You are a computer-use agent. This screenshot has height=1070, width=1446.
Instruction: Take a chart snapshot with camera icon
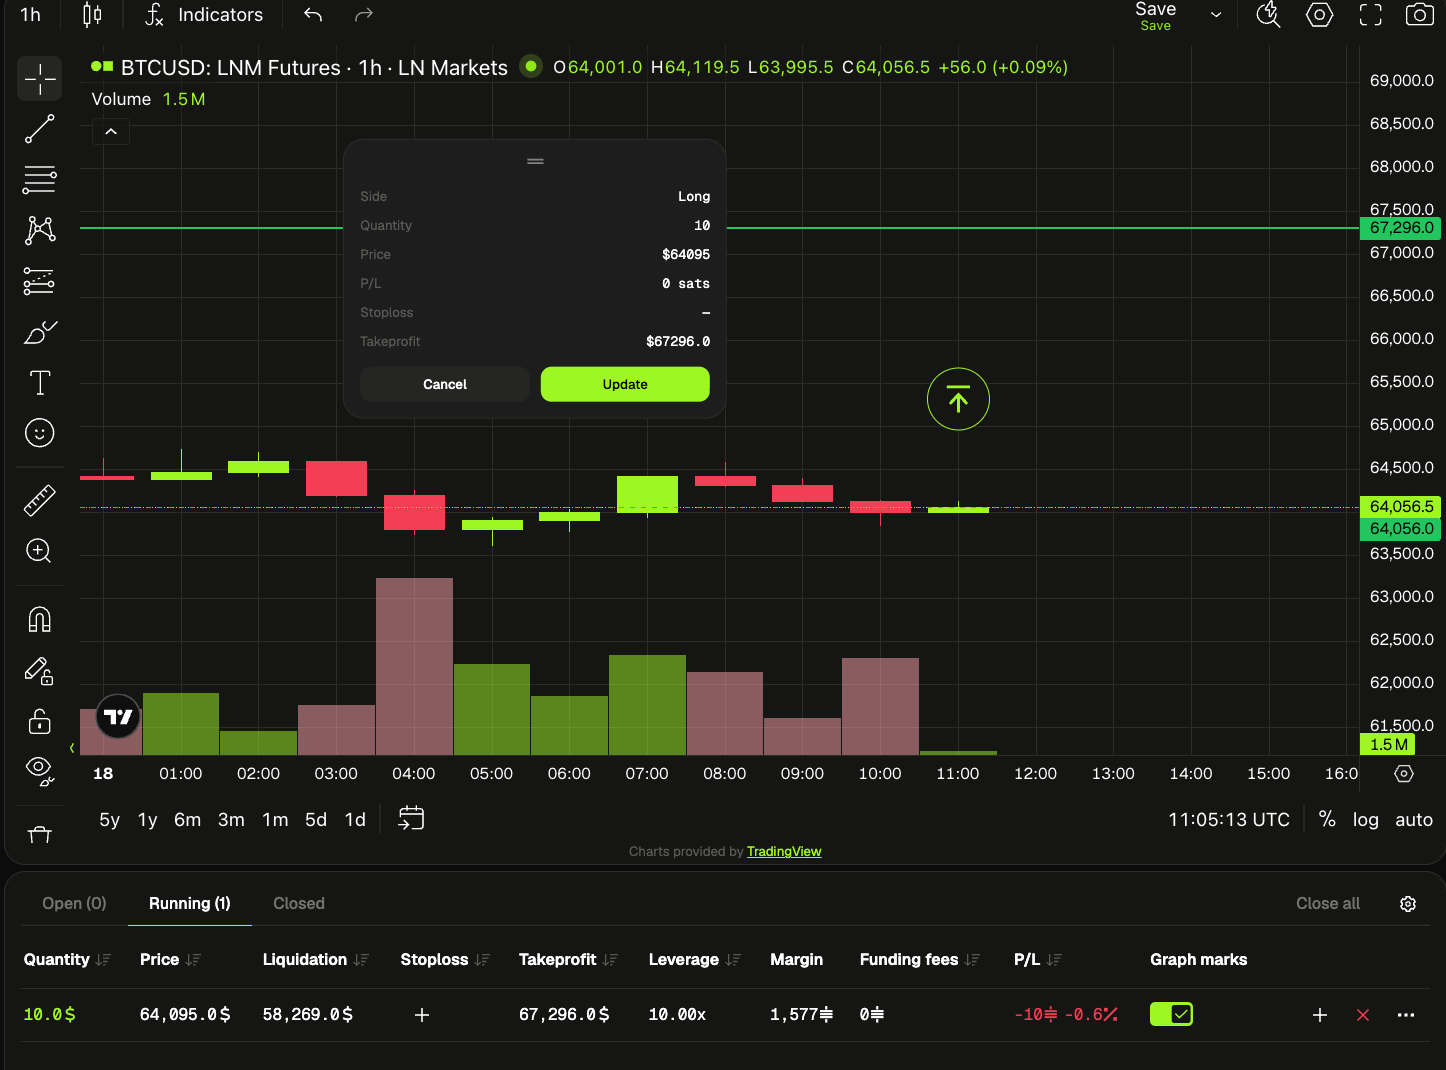(x=1420, y=15)
